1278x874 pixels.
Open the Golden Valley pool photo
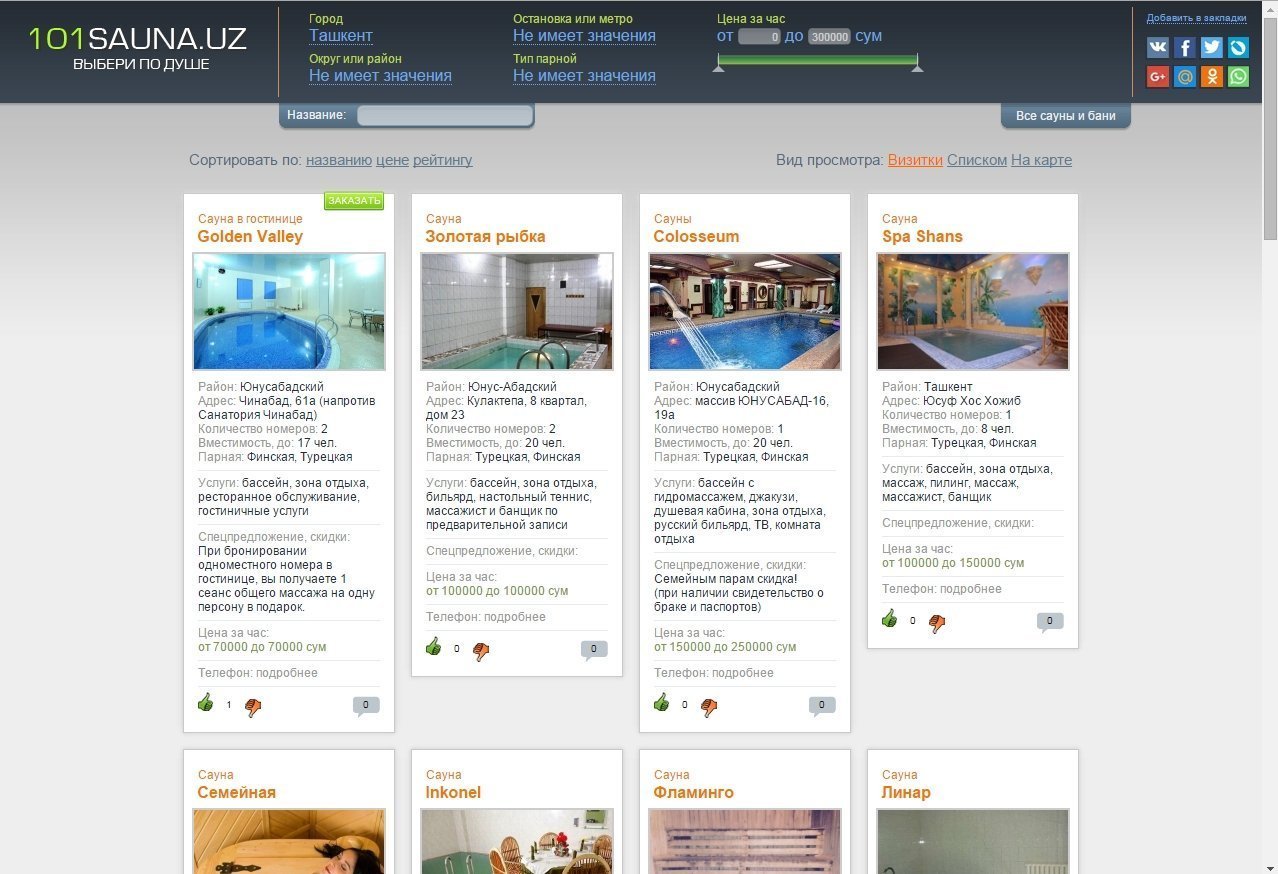coord(289,311)
